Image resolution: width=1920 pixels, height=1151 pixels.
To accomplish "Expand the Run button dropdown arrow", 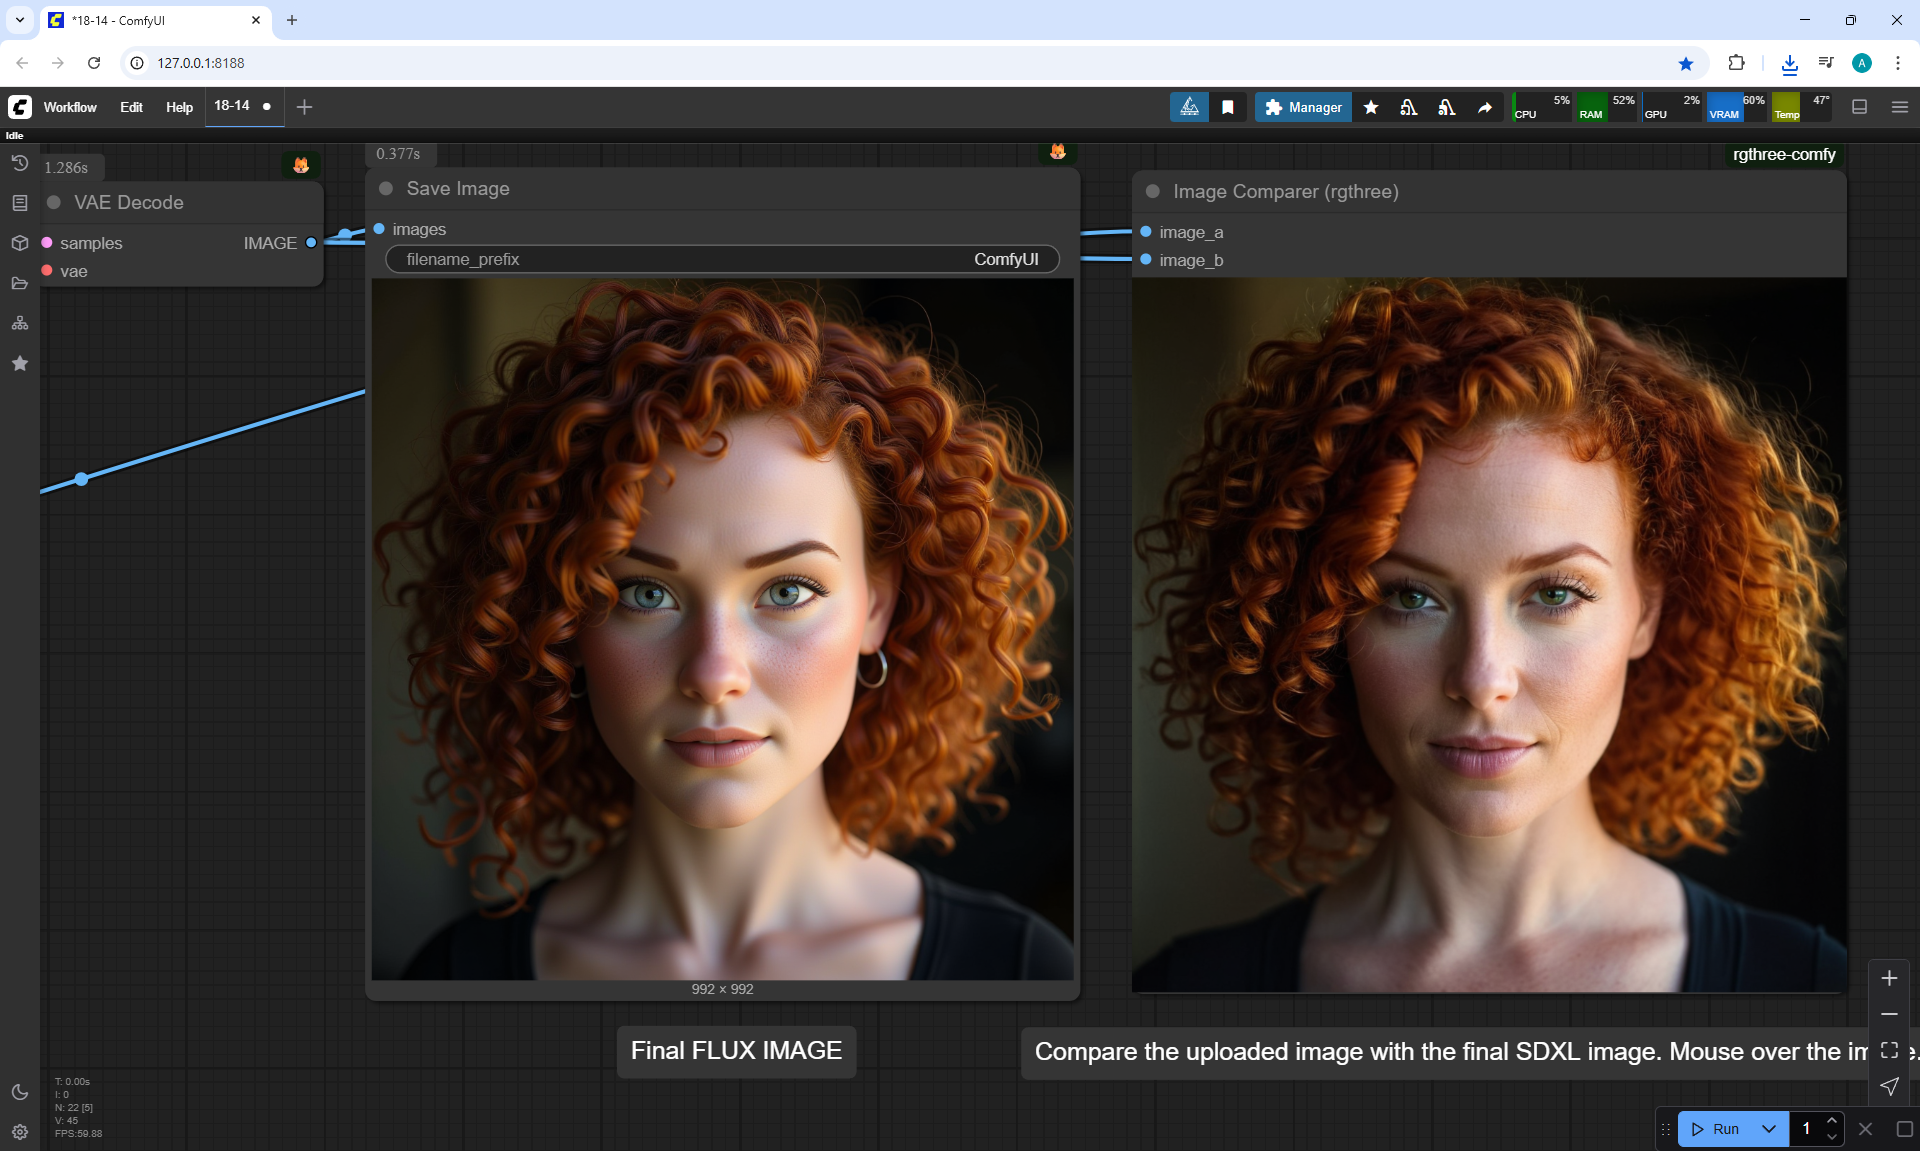I will (x=1768, y=1129).
